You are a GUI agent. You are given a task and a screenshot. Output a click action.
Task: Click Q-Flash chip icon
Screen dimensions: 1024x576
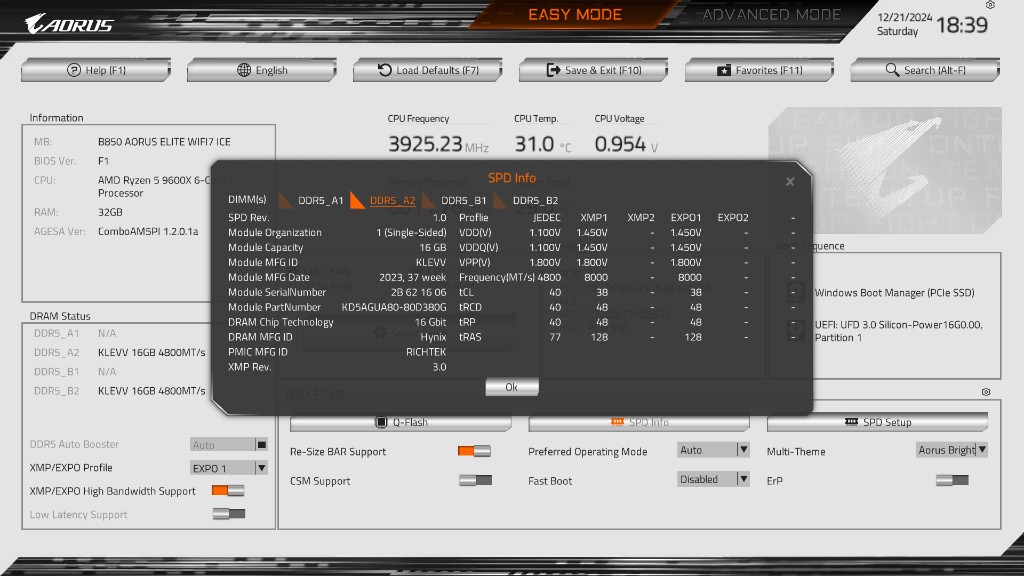pyautogui.click(x=381, y=423)
